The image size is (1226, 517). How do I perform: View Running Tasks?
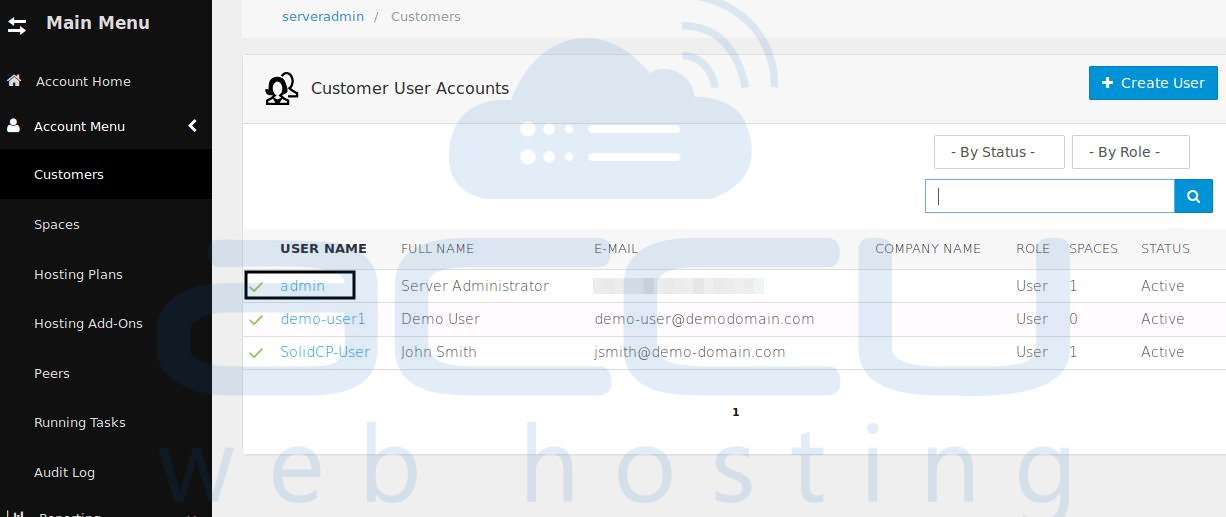80,422
